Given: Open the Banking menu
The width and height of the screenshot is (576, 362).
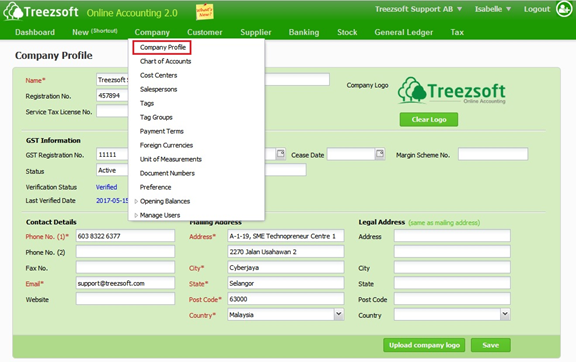Looking at the screenshot, I should tap(304, 32).
